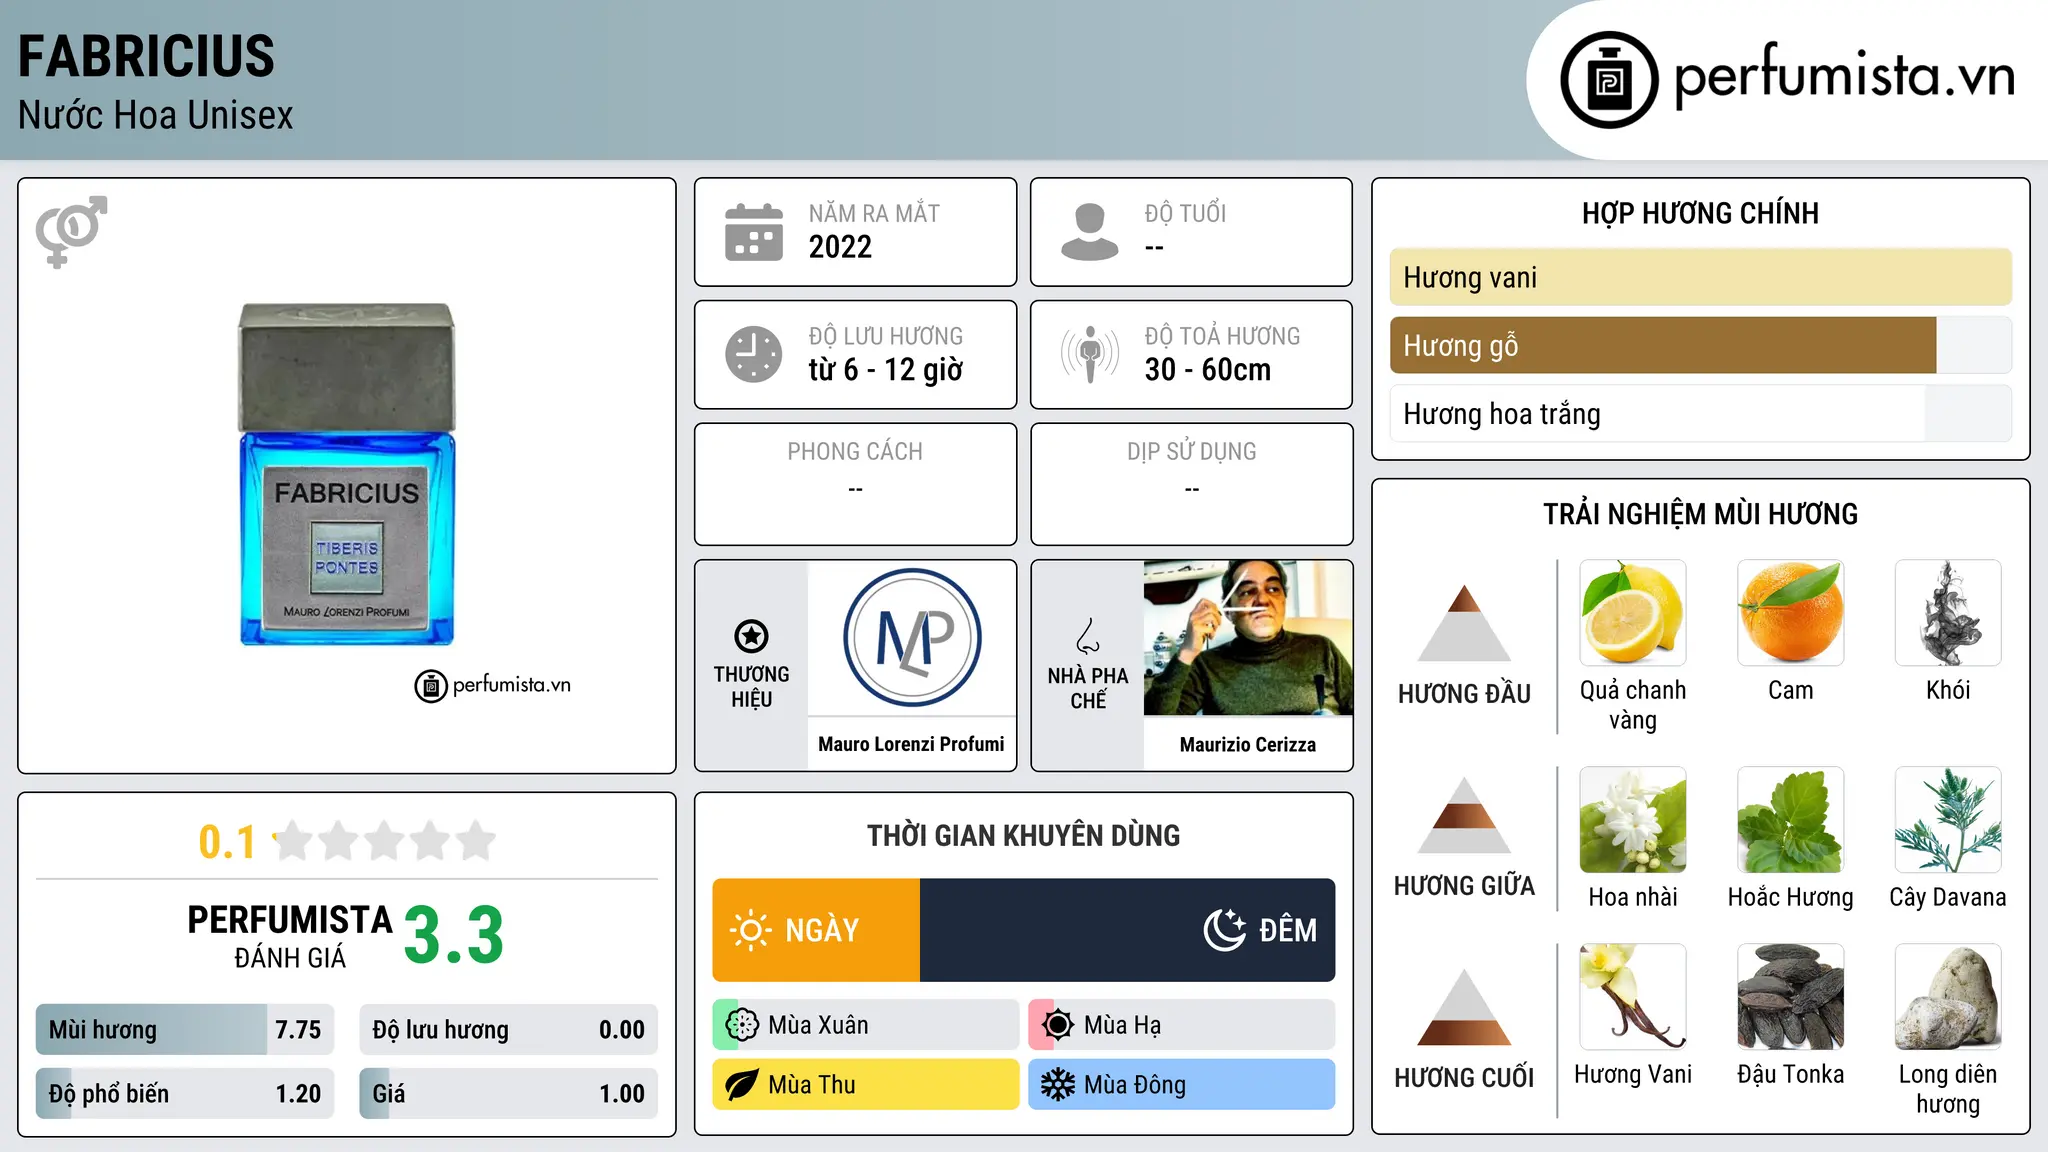Select the Đêm nighttime segment
Viewport: 2048px width, 1152px height.
pos(1128,930)
